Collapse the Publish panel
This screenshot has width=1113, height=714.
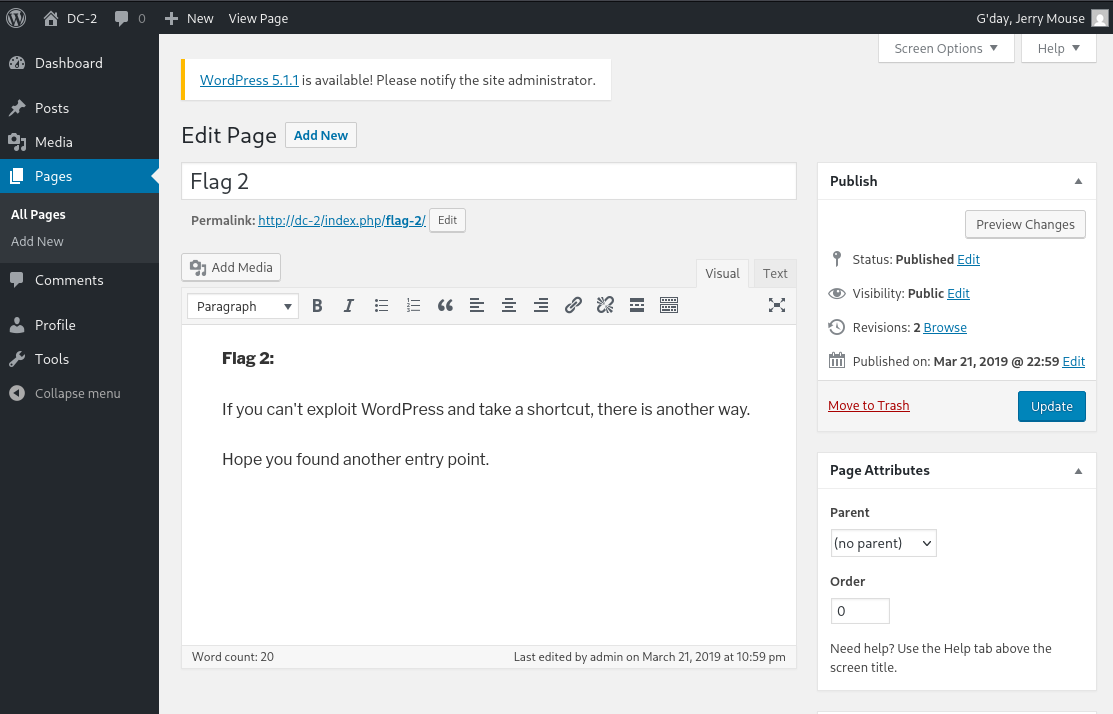click(x=1078, y=181)
